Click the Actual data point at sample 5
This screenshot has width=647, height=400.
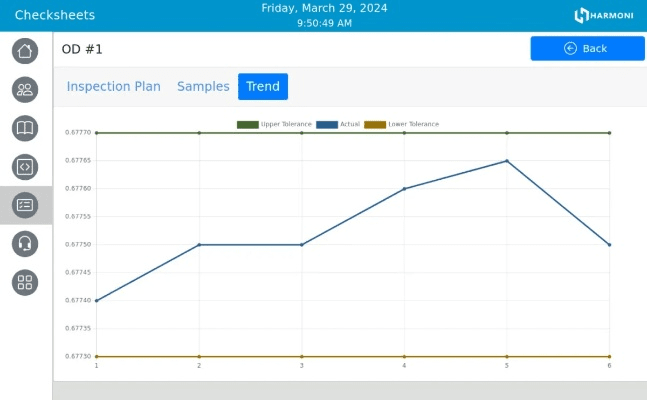click(507, 161)
